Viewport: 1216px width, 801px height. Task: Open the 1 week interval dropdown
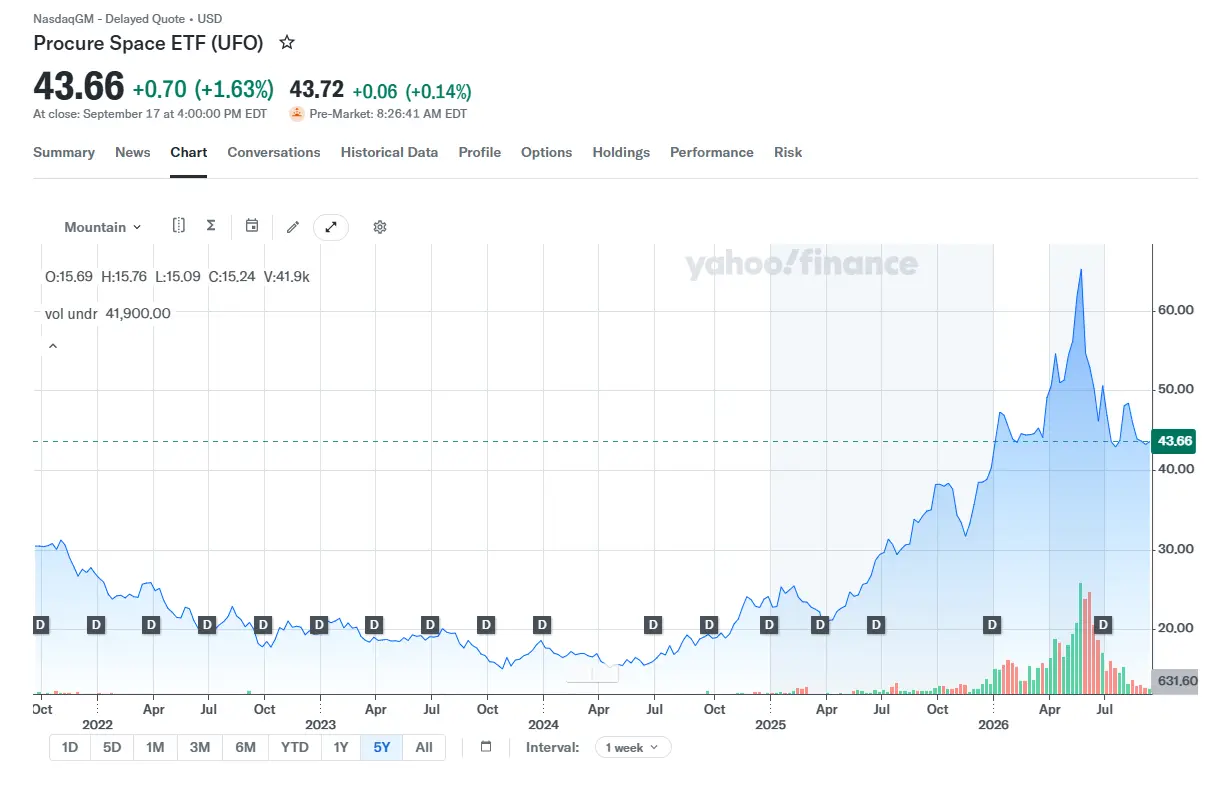(633, 747)
